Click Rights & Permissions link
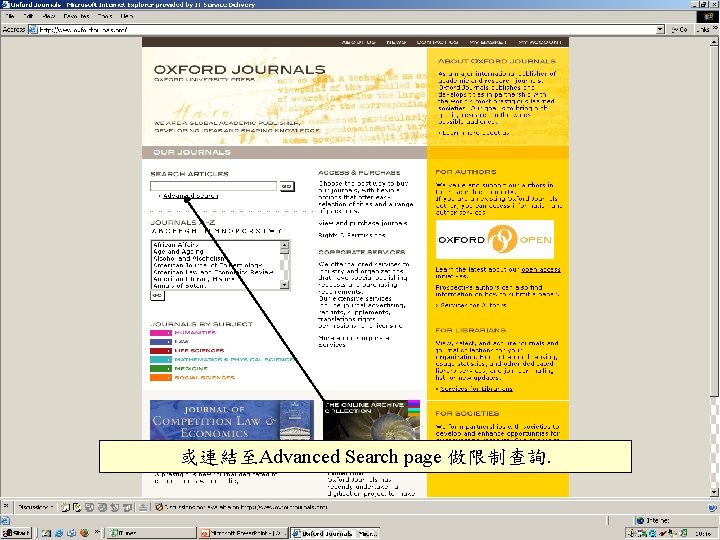The height and width of the screenshot is (540, 720). click(x=352, y=235)
